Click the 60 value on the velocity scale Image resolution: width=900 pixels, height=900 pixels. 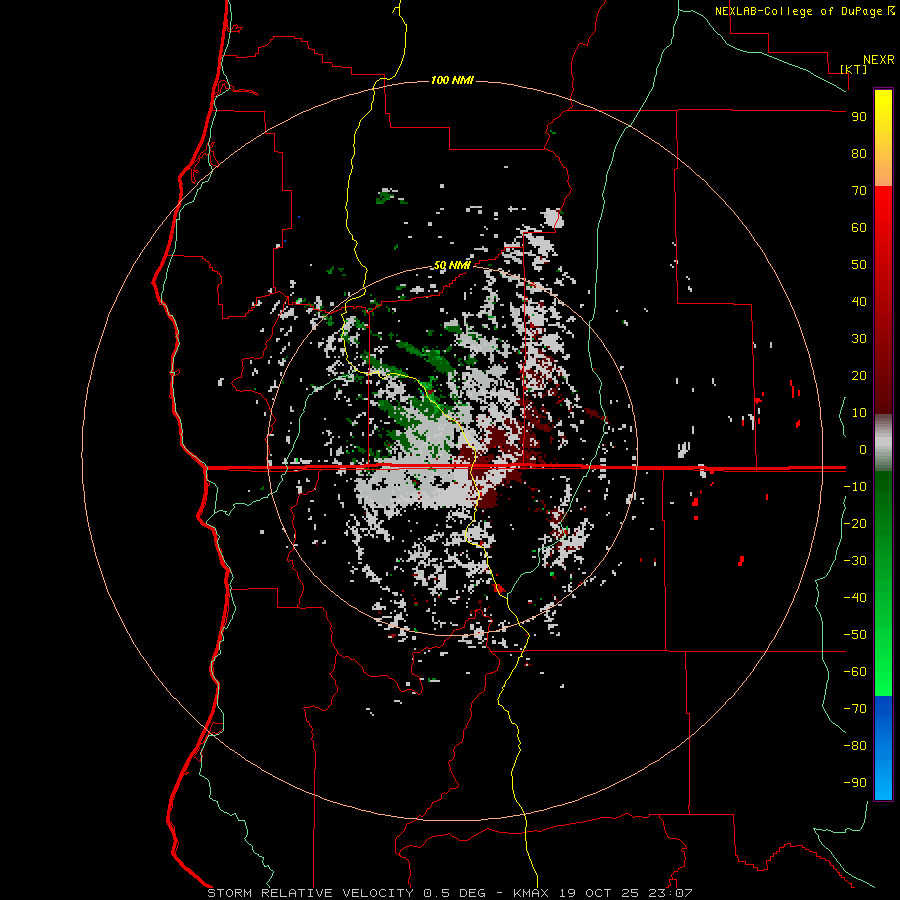coord(859,228)
